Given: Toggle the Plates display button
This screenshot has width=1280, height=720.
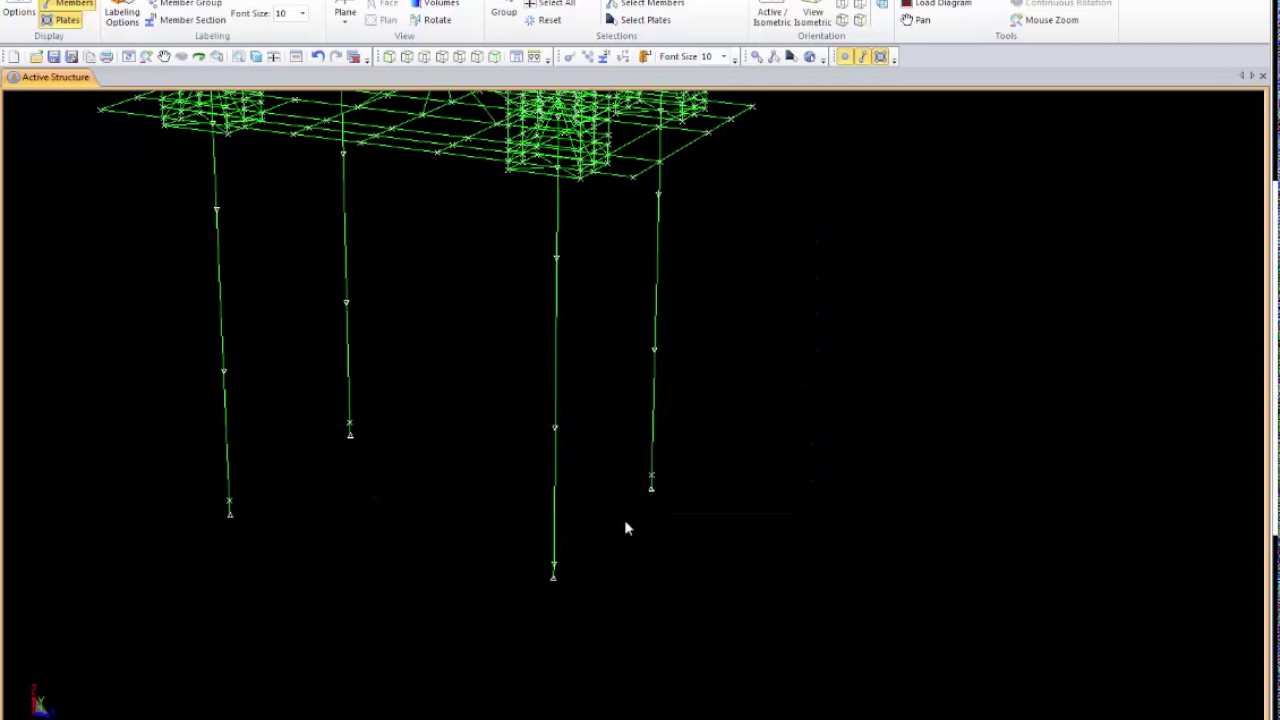Looking at the screenshot, I should coord(61,20).
